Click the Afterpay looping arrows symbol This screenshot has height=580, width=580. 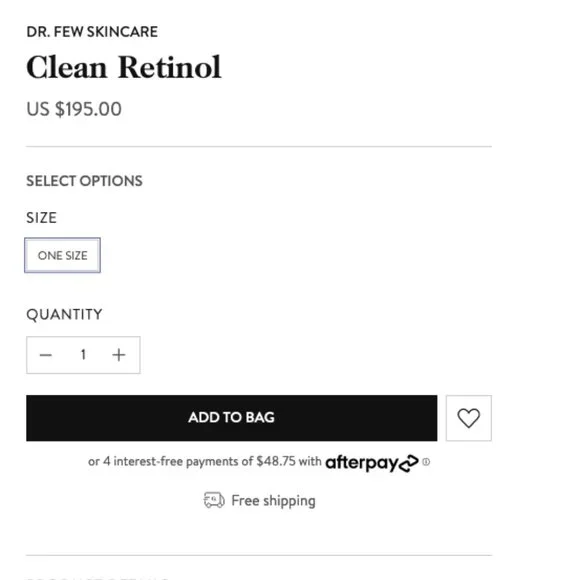click(x=409, y=463)
